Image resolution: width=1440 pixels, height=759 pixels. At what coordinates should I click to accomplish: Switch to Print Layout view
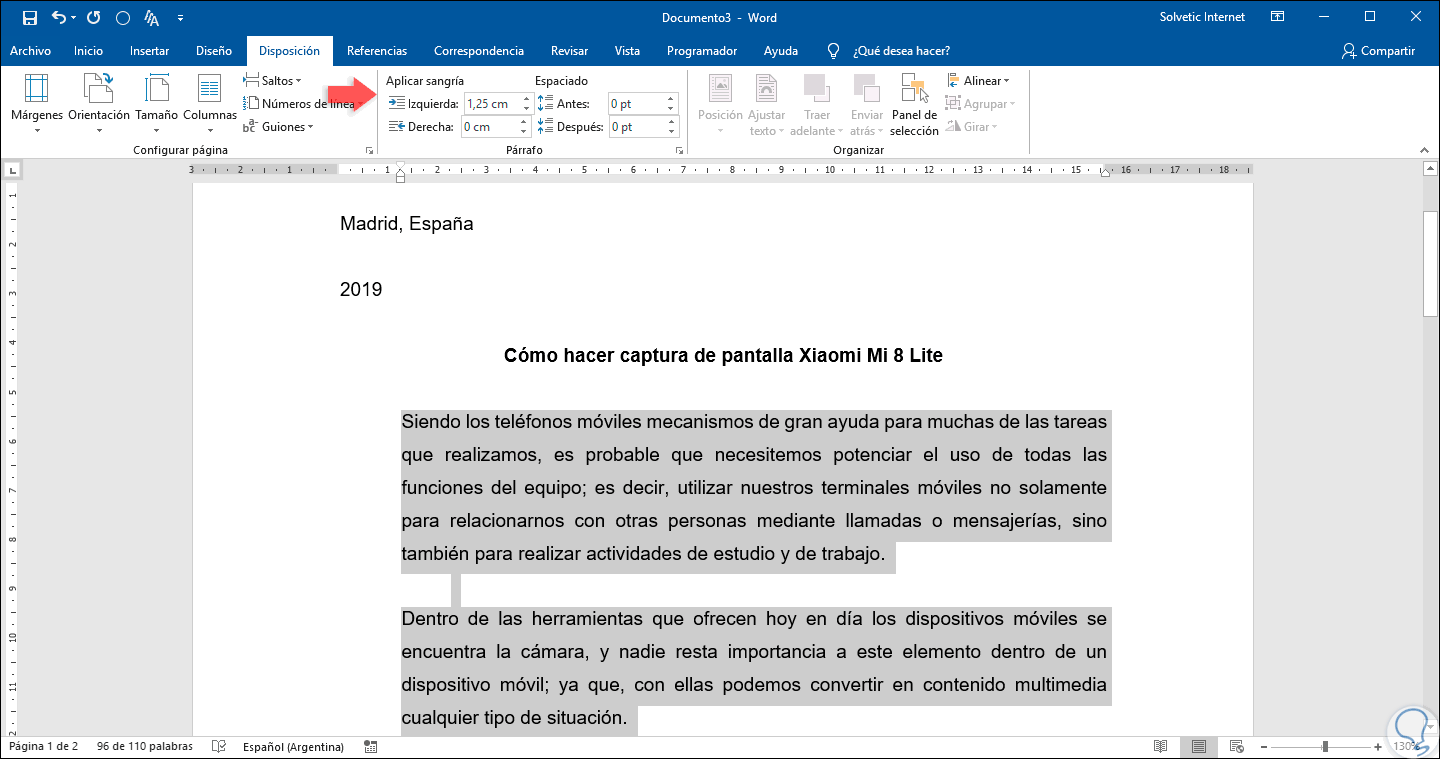[x=1198, y=747]
